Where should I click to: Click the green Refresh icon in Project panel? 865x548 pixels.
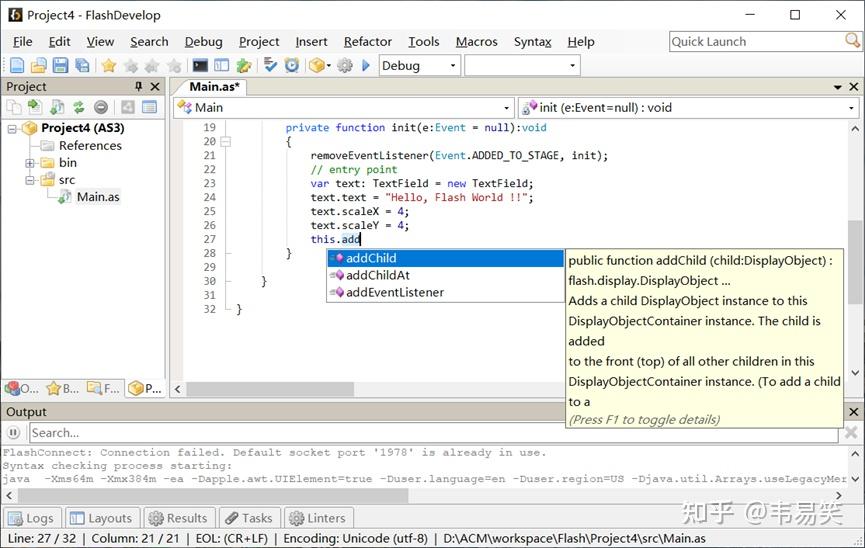(78, 107)
